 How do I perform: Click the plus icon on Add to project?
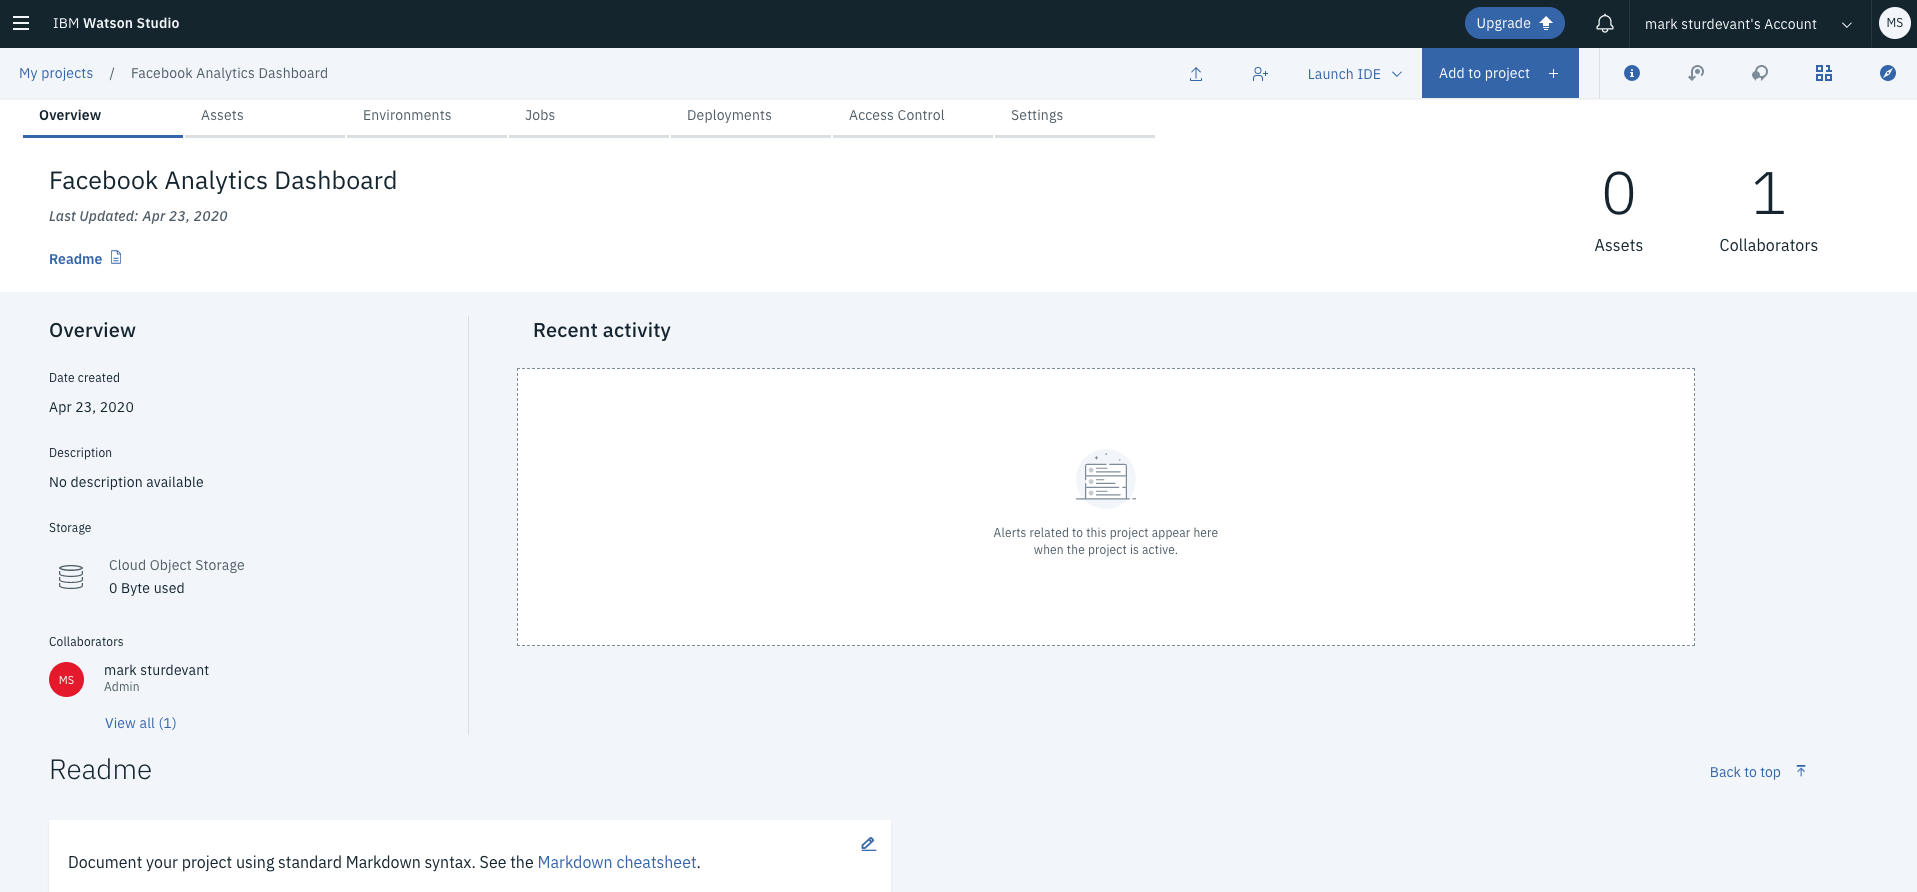pyautogui.click(x=1553, y=74)
